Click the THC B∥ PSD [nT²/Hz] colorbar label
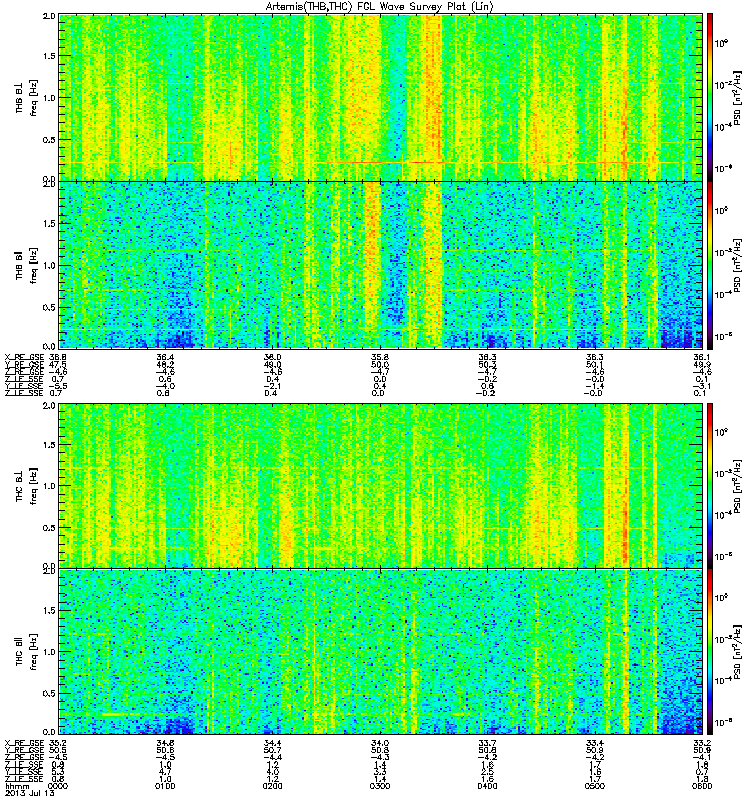750x800 pixels. (x=738, y=652)
